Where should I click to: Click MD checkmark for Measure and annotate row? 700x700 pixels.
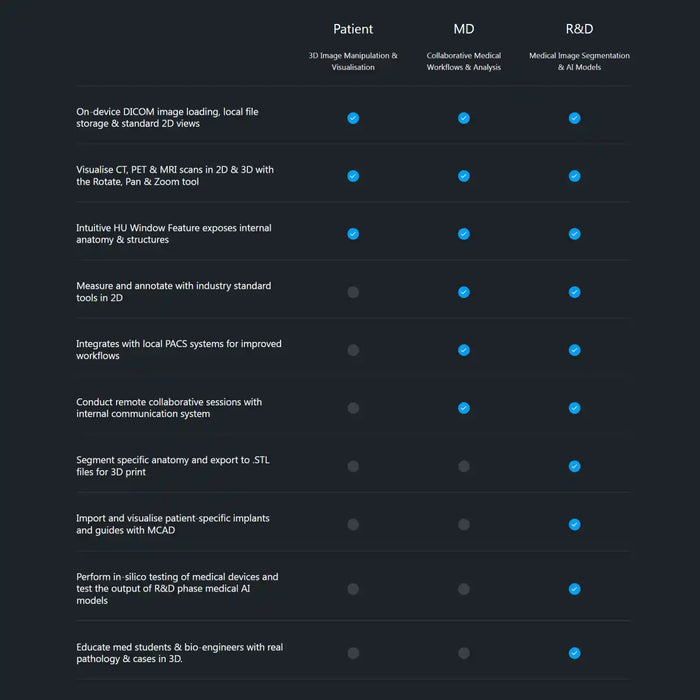(x=464, y=292)
